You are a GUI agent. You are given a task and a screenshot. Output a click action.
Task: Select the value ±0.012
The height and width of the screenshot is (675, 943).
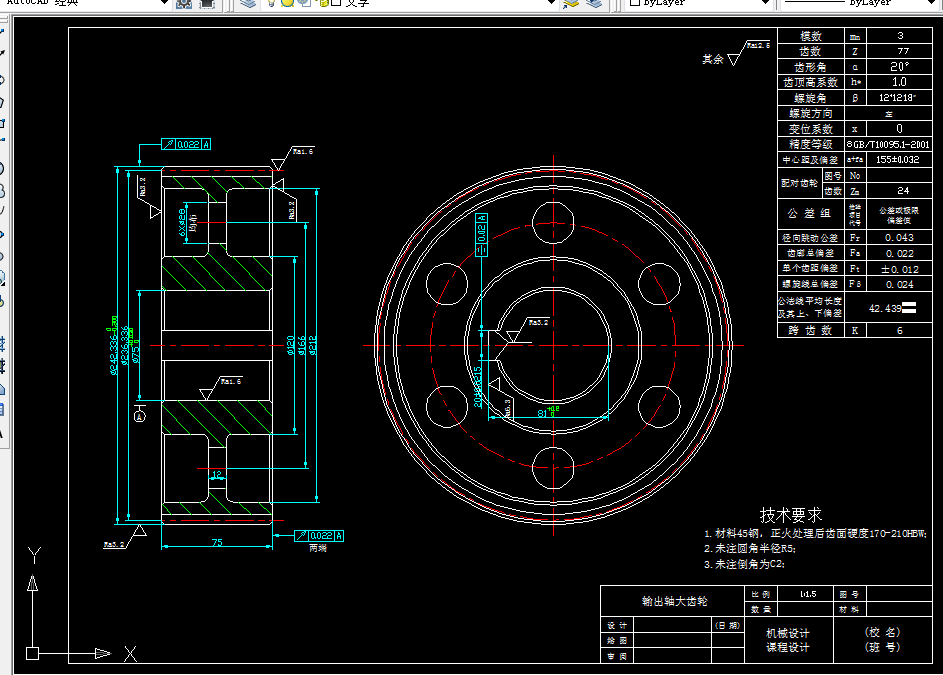(x=900, y=269)
